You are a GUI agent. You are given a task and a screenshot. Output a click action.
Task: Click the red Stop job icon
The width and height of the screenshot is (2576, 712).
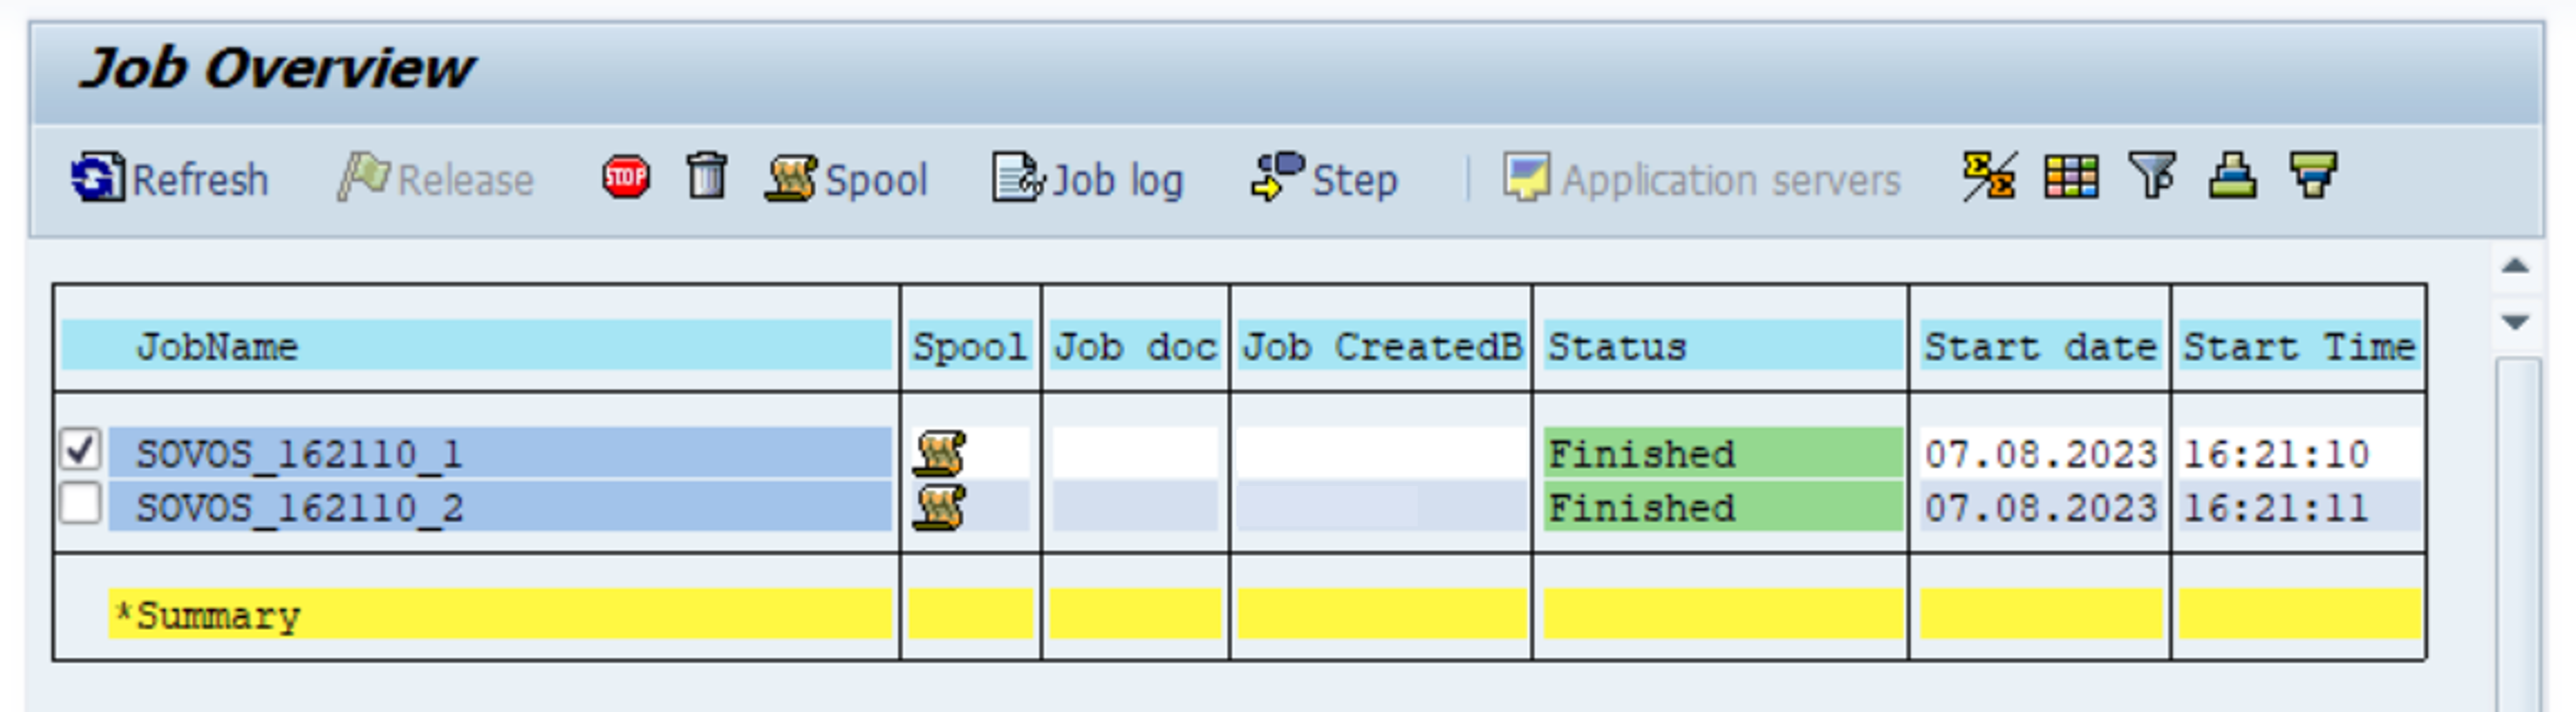(x=626, y=178)
